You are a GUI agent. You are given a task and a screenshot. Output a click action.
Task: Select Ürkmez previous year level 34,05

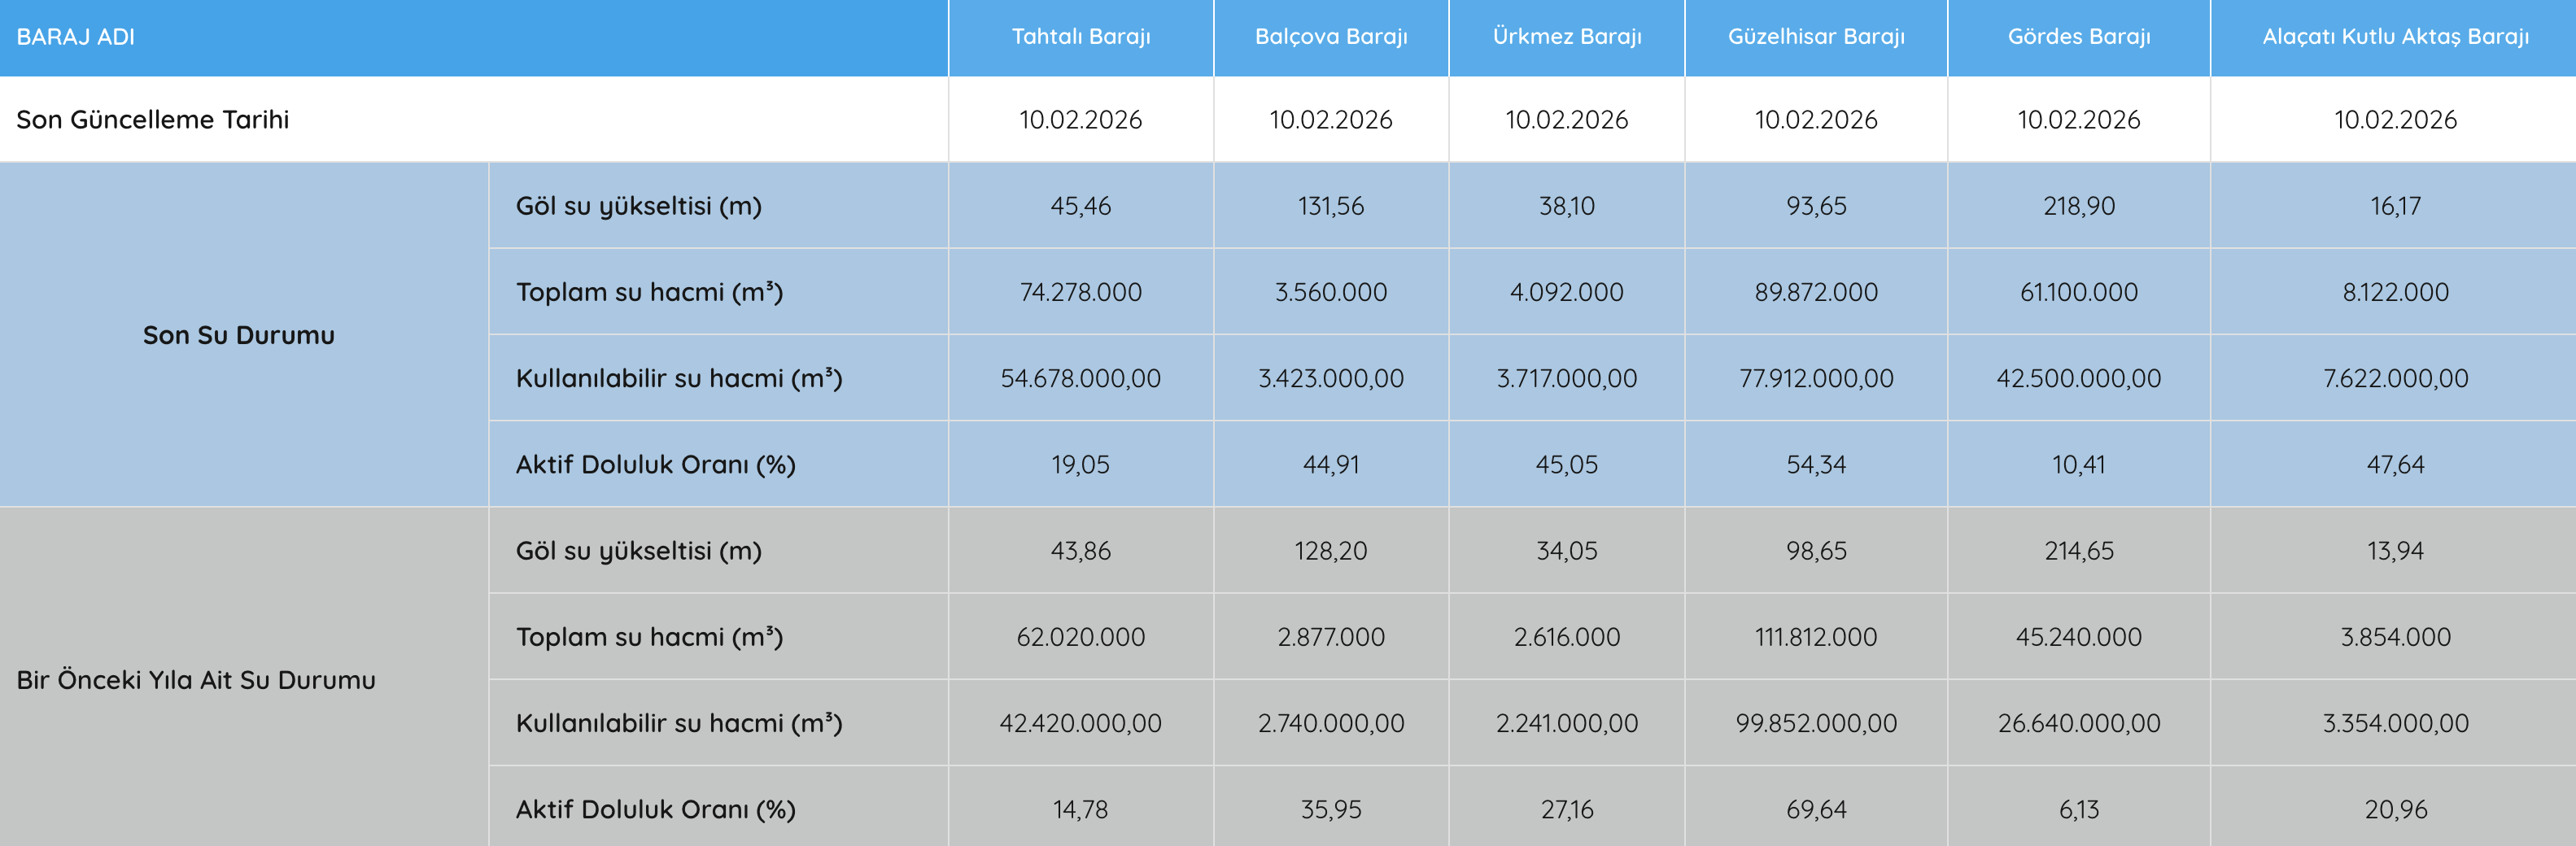[1566, 551]
